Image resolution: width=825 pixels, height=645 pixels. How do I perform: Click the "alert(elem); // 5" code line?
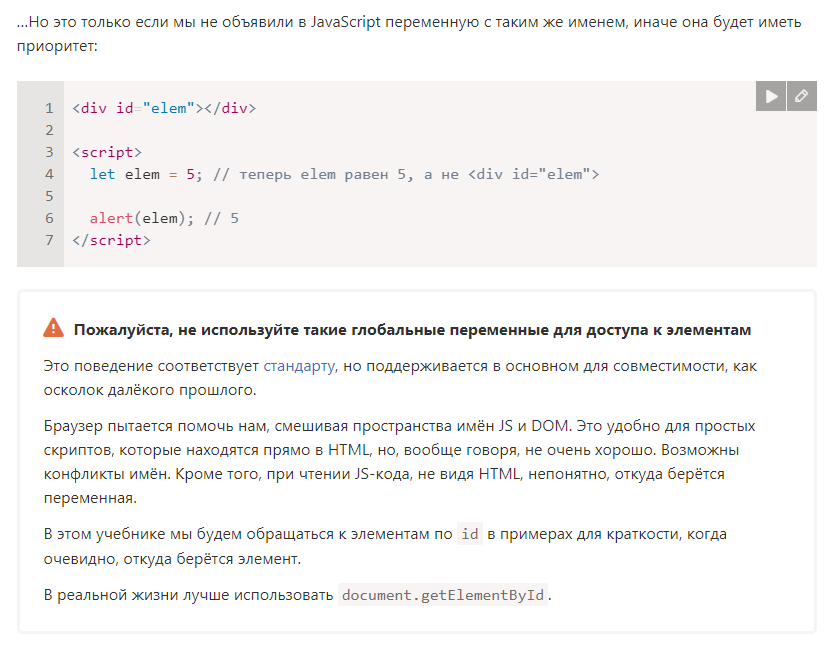[x=164, y=218]
